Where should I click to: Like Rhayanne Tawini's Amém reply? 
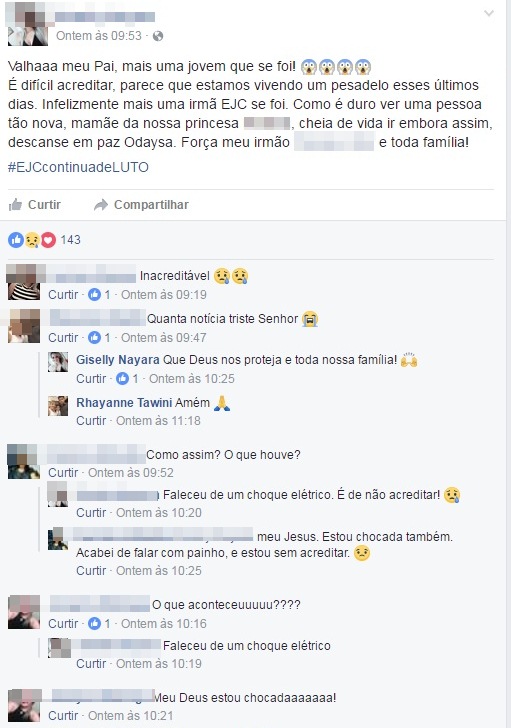(91, 421)
